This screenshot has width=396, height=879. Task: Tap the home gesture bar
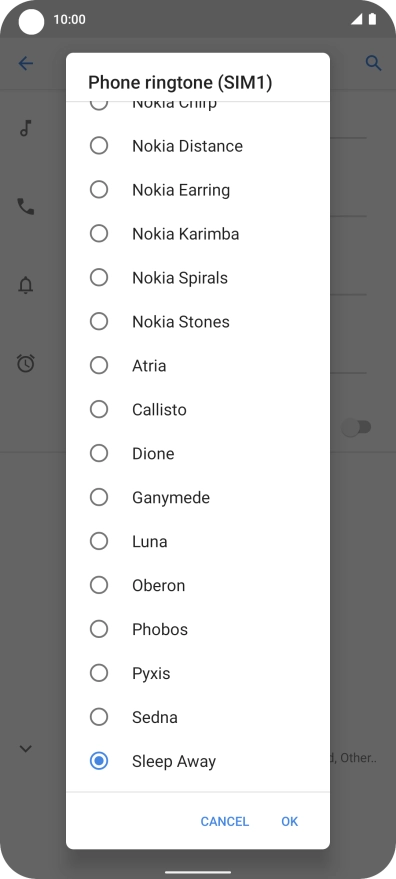pyautogui.click(x=198, y=872)
